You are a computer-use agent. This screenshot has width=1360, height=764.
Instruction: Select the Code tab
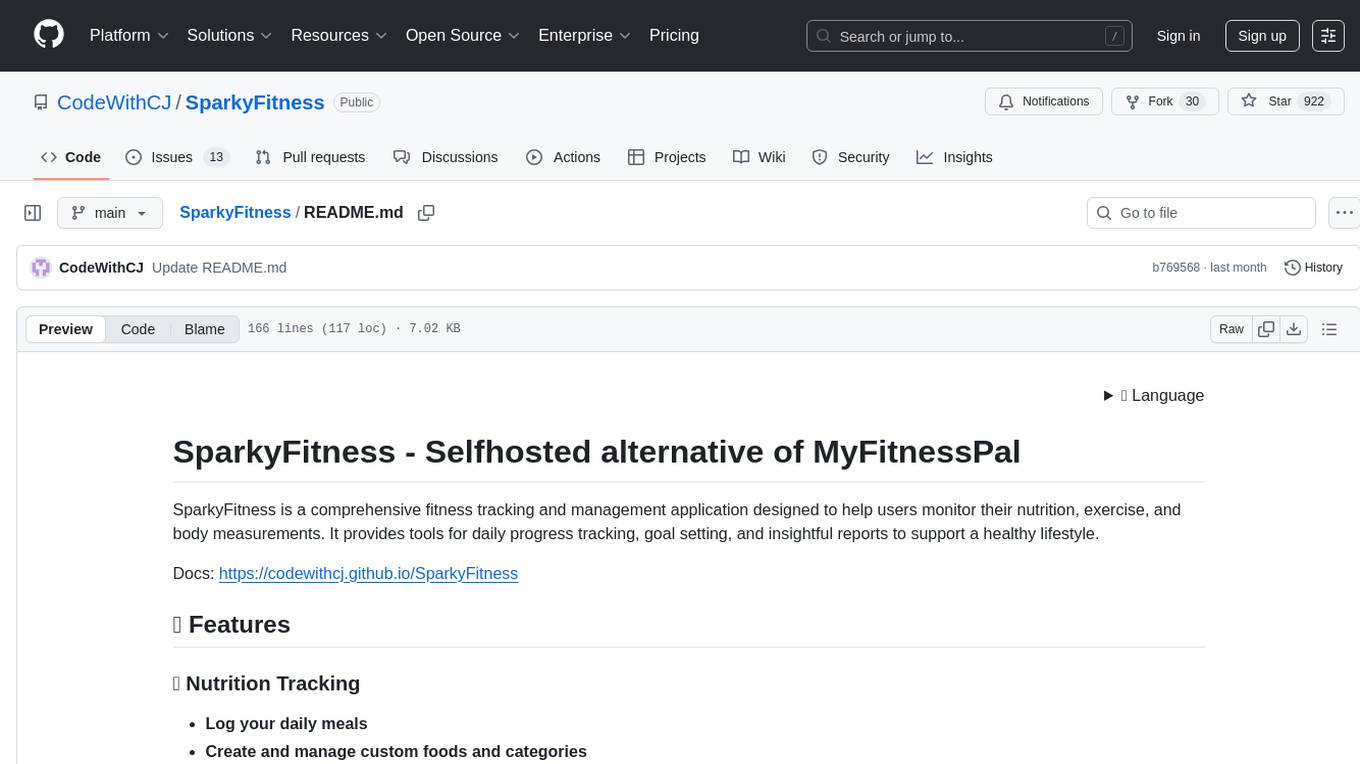71,157
